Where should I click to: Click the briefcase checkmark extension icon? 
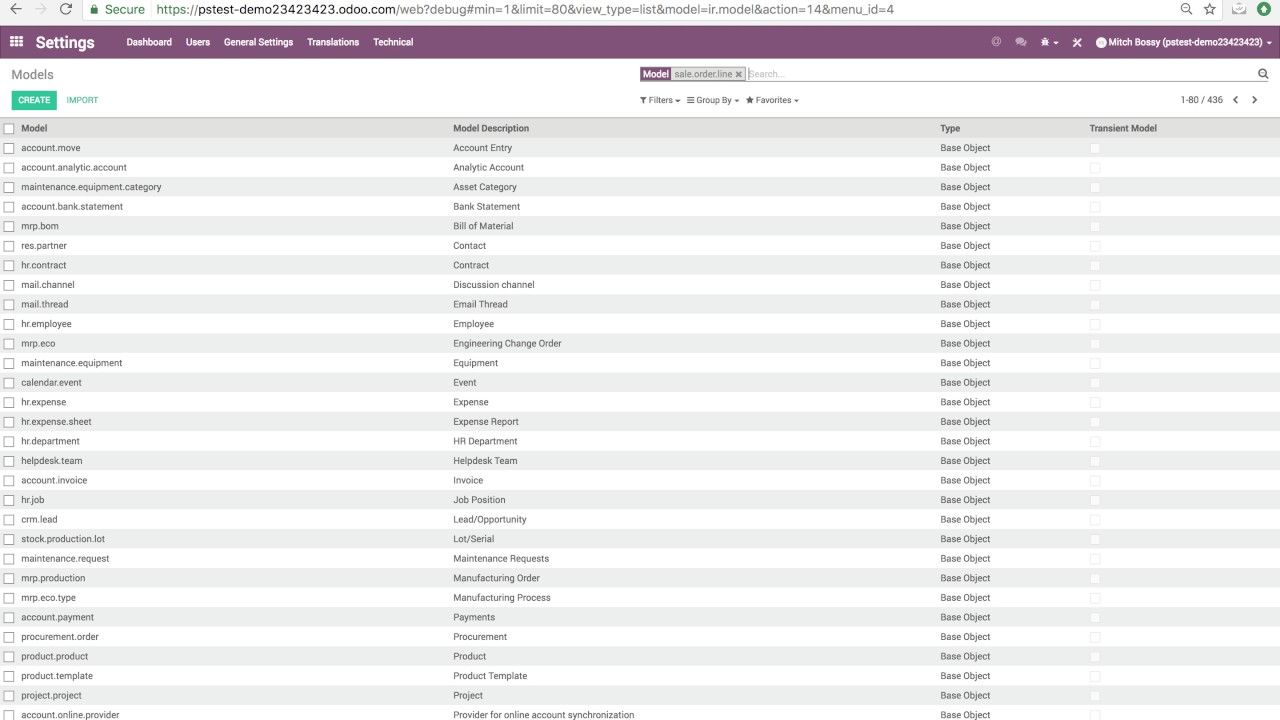pos(1239,9)
